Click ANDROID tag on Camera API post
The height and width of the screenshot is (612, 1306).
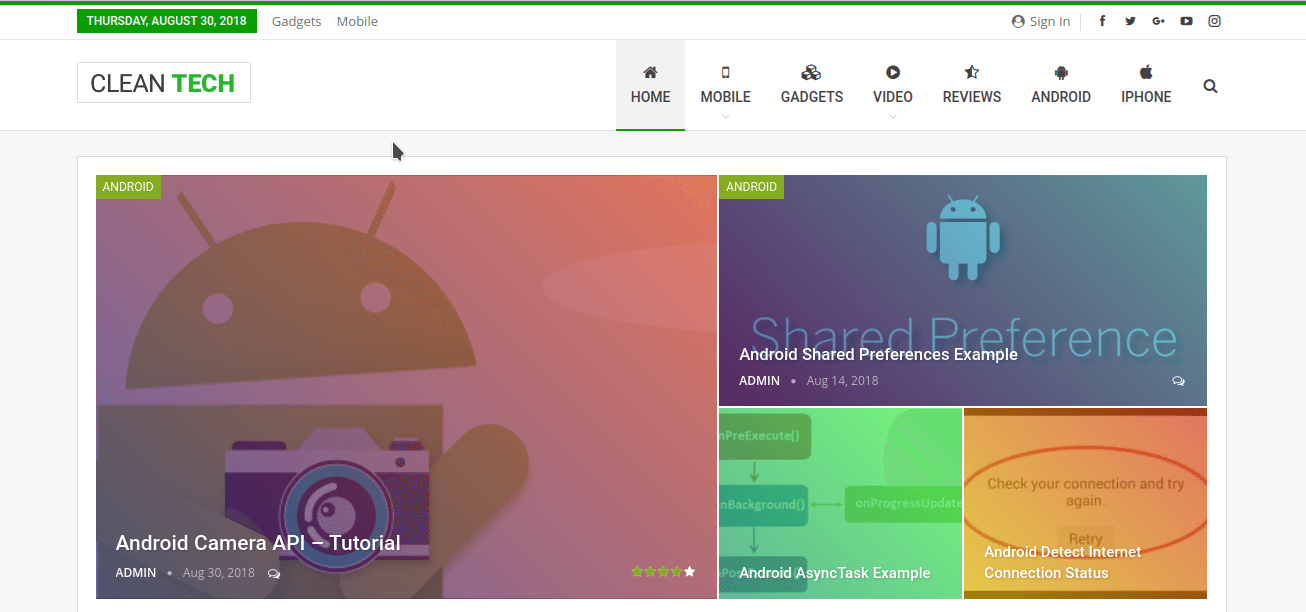(128, 187)
